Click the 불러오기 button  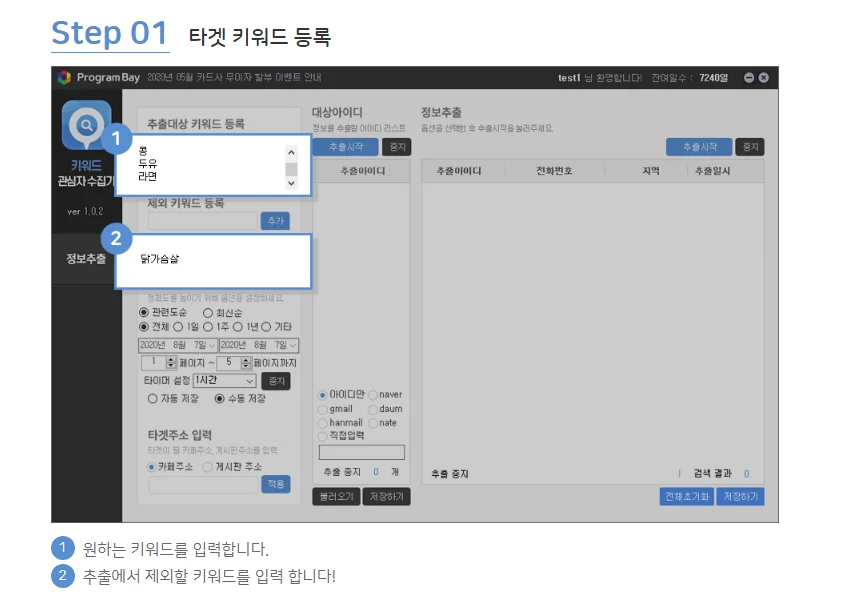click(336, 497)
